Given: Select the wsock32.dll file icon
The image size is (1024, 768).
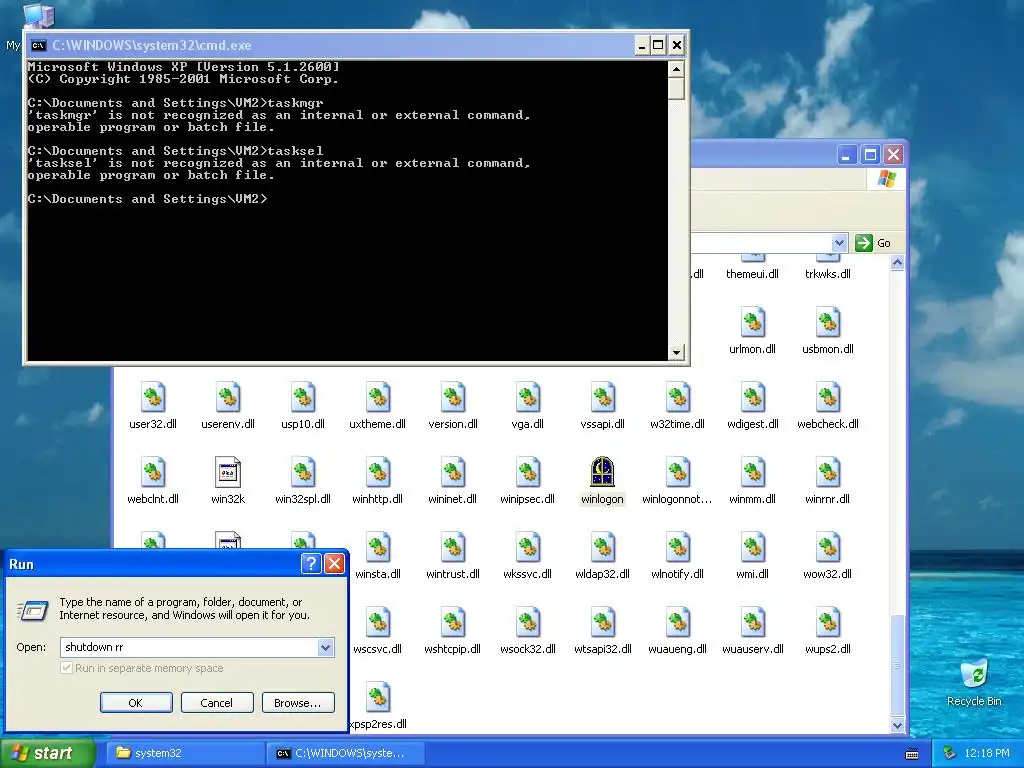Looking at the screenshot, I should click(x=528, y=623).
